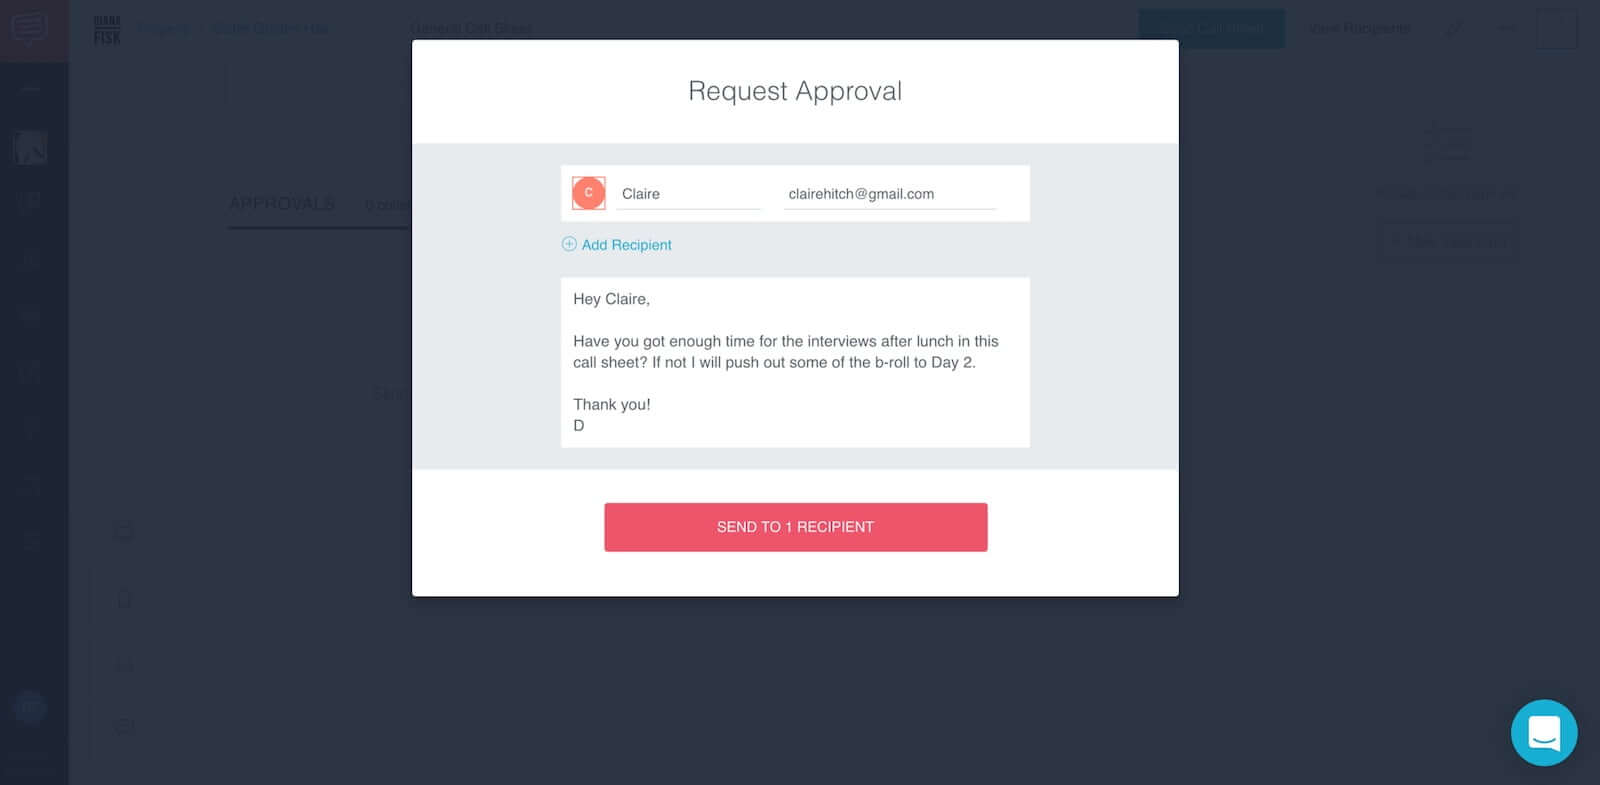This screenshot has width=1600, height=785.
Task: Click into the approval message text area
Action: pos(795,362)
